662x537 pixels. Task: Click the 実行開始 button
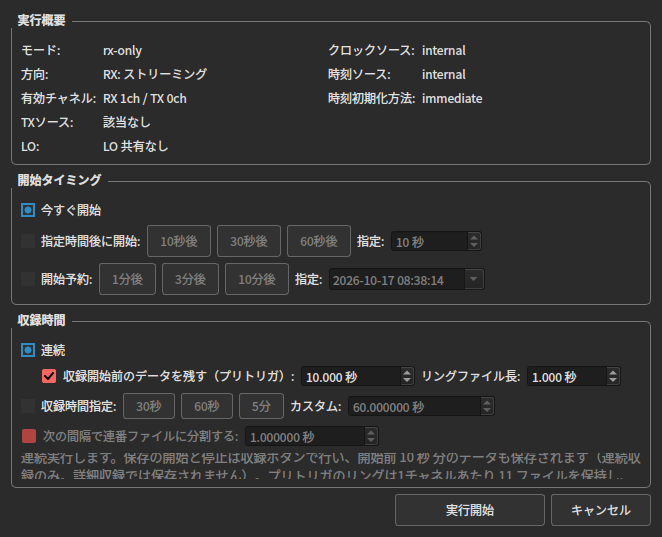point(469,510)
